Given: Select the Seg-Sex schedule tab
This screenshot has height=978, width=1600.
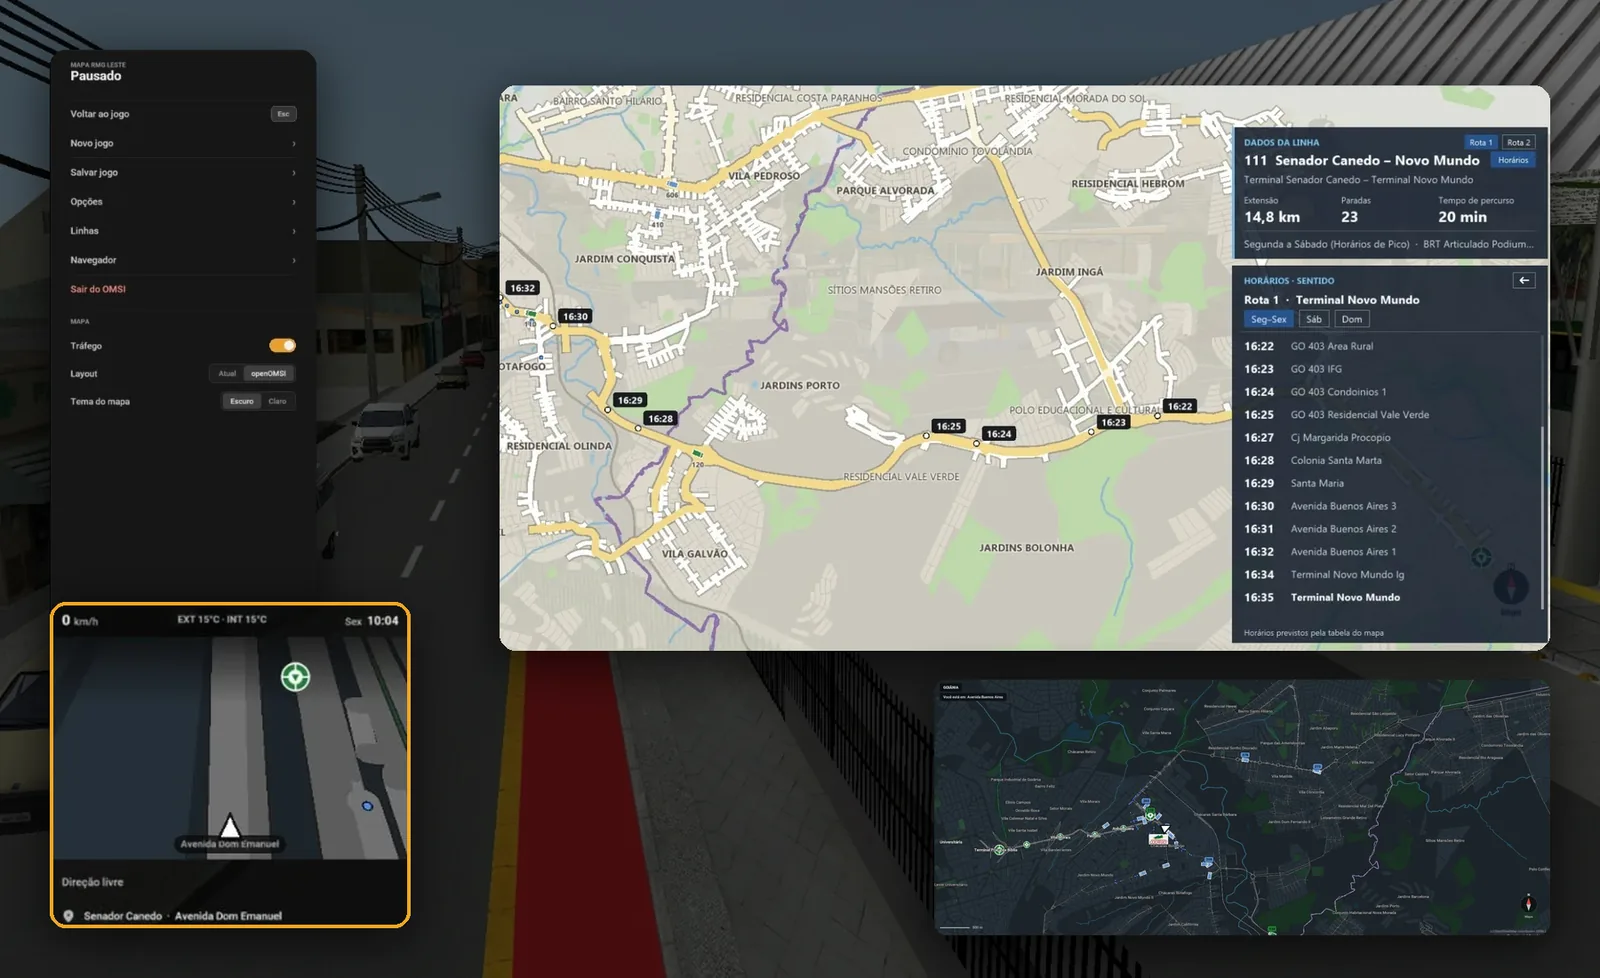Looking at the screenshot, I should pyautogui.click(x=1268, y=319).
